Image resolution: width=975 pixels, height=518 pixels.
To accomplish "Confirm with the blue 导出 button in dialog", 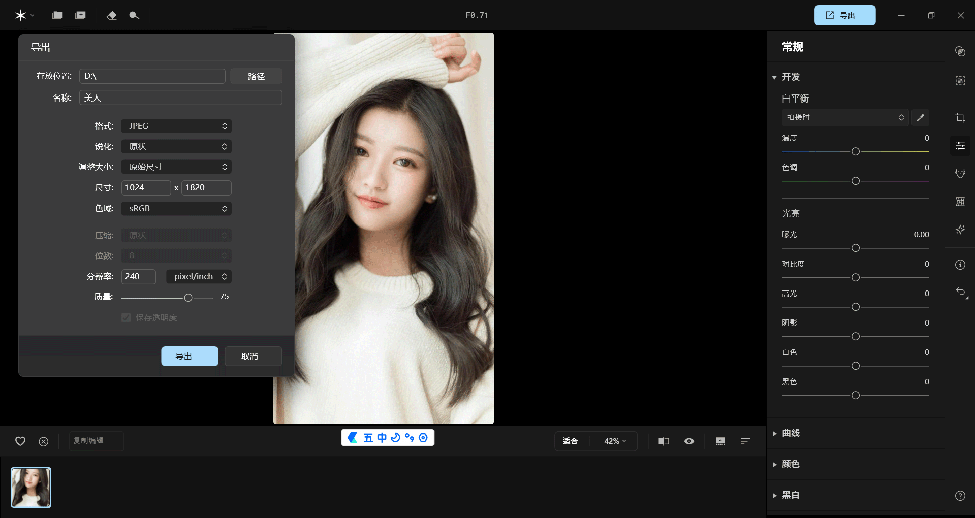I will pos(190,356).
